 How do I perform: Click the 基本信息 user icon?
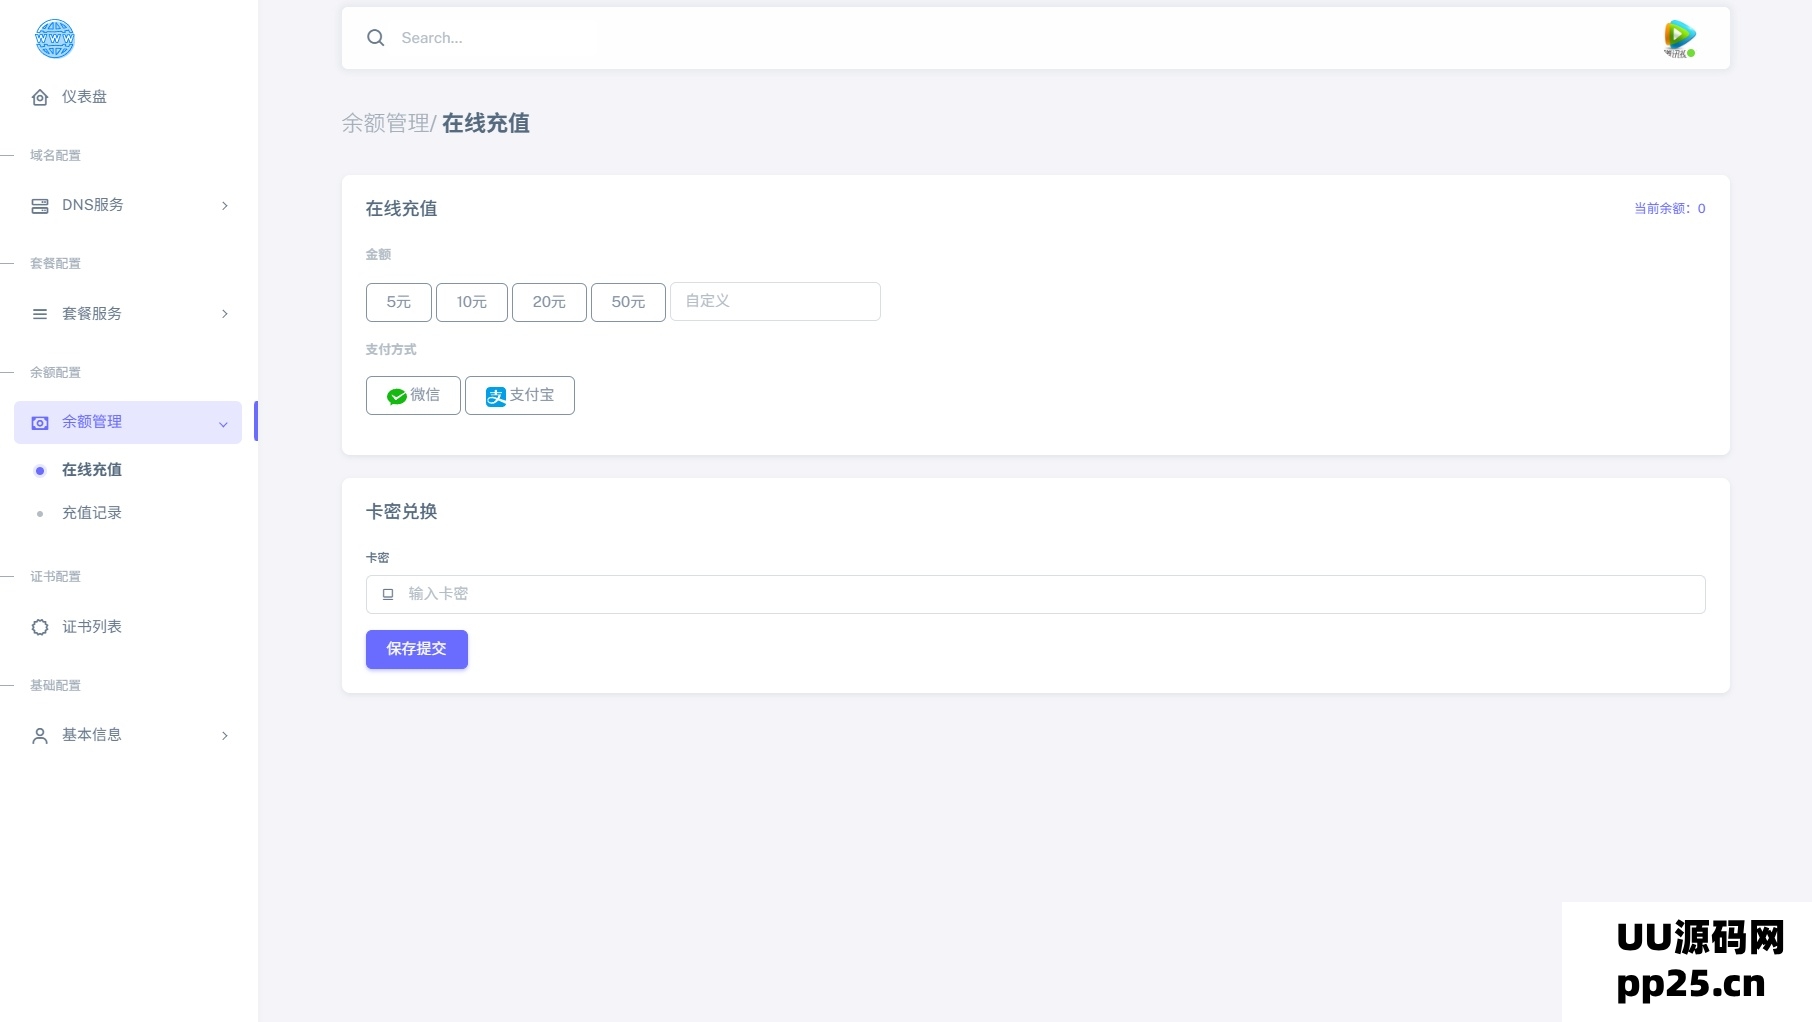point(40,736)
